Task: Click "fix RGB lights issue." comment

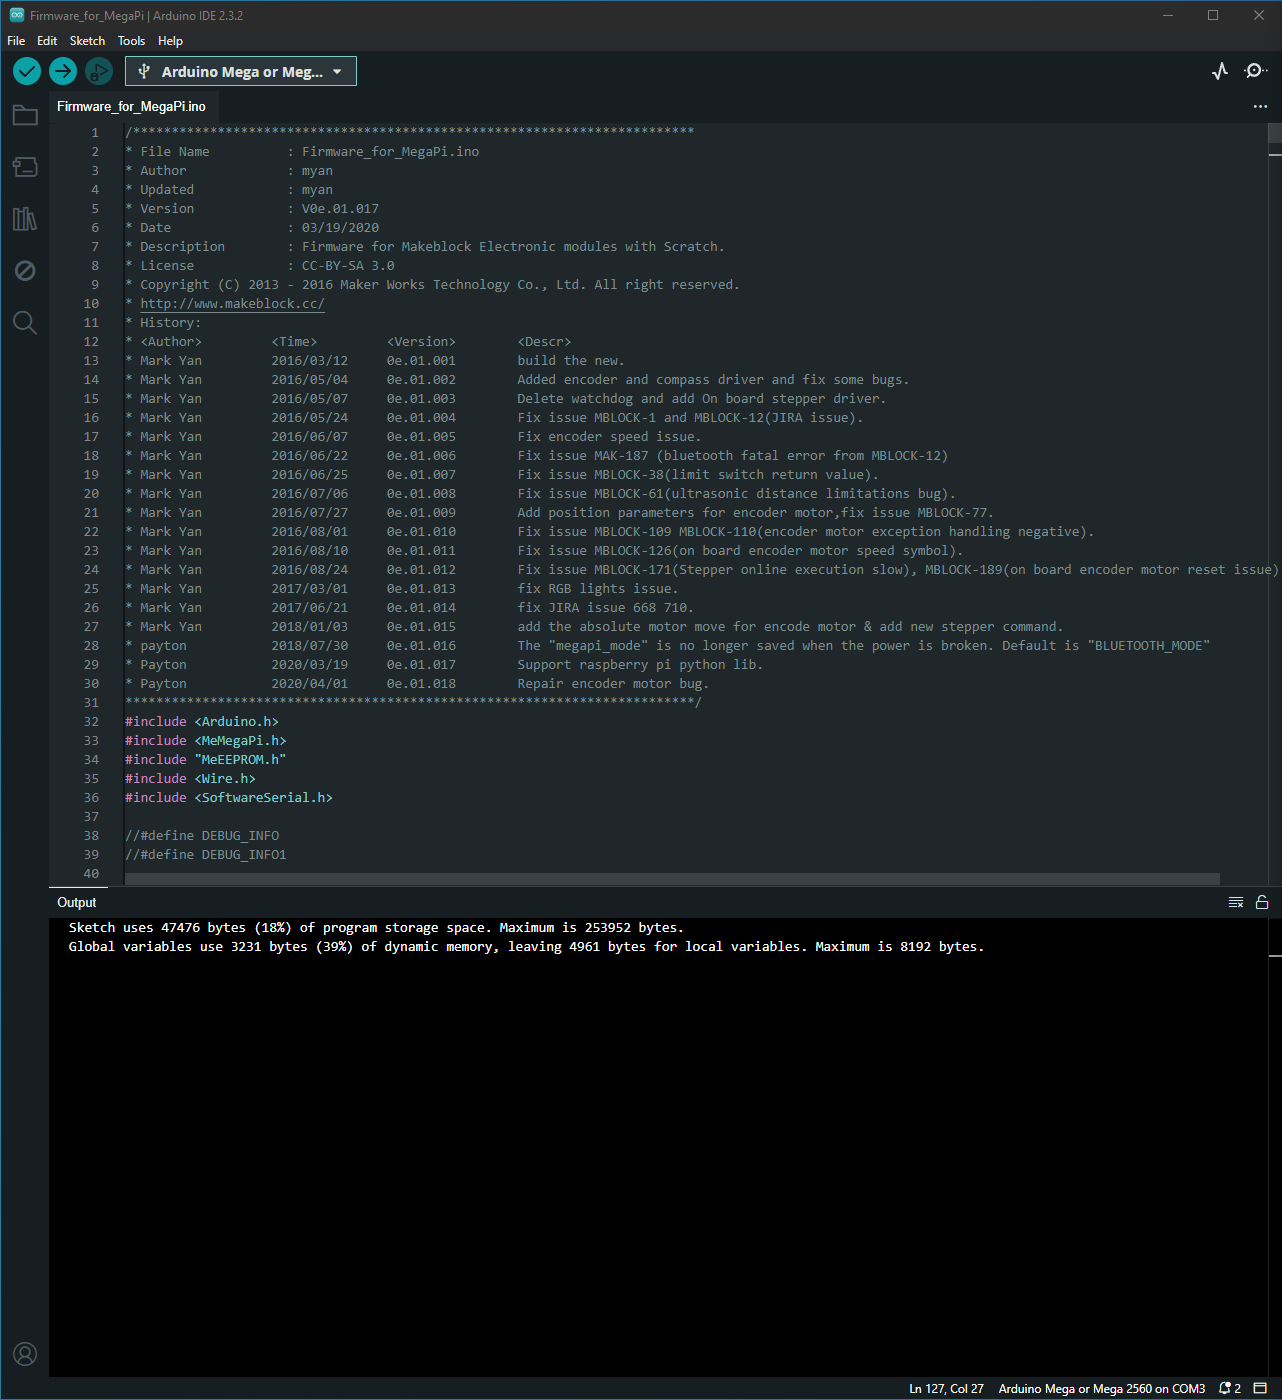Action: pos(598,589)
